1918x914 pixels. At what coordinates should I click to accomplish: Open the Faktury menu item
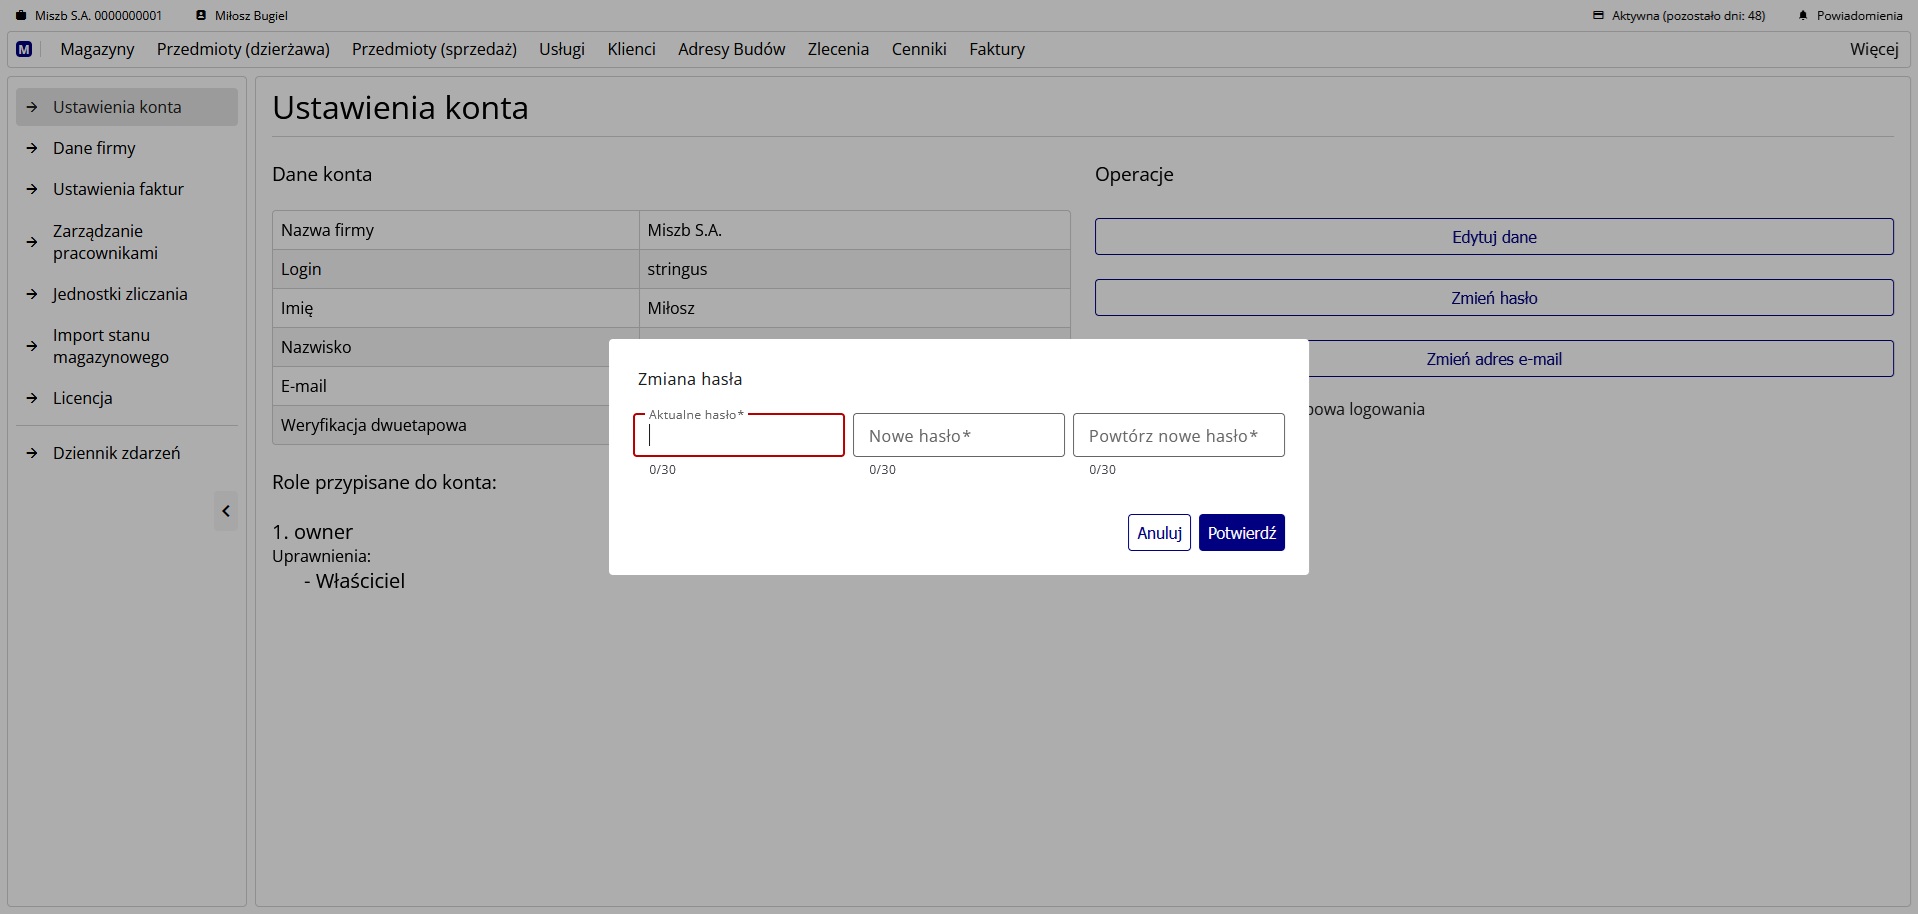tap(996, 49)
